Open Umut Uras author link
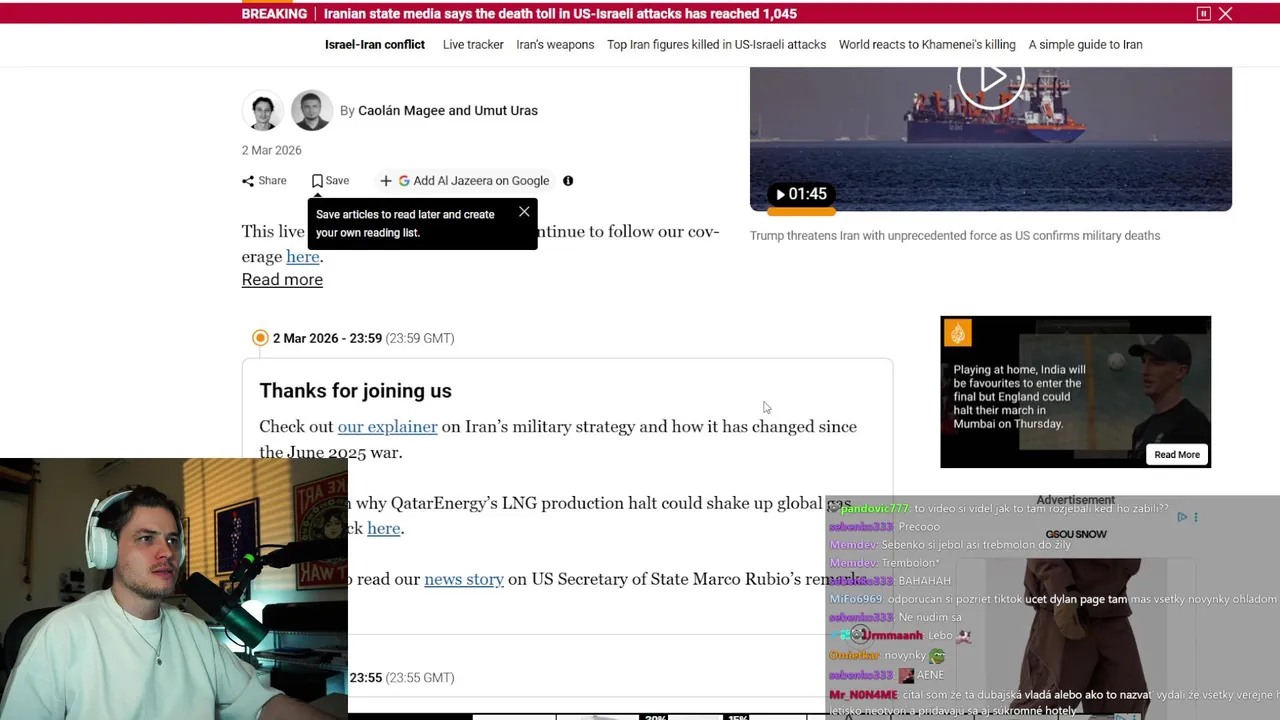1280x720 pixels. [506, 111]
